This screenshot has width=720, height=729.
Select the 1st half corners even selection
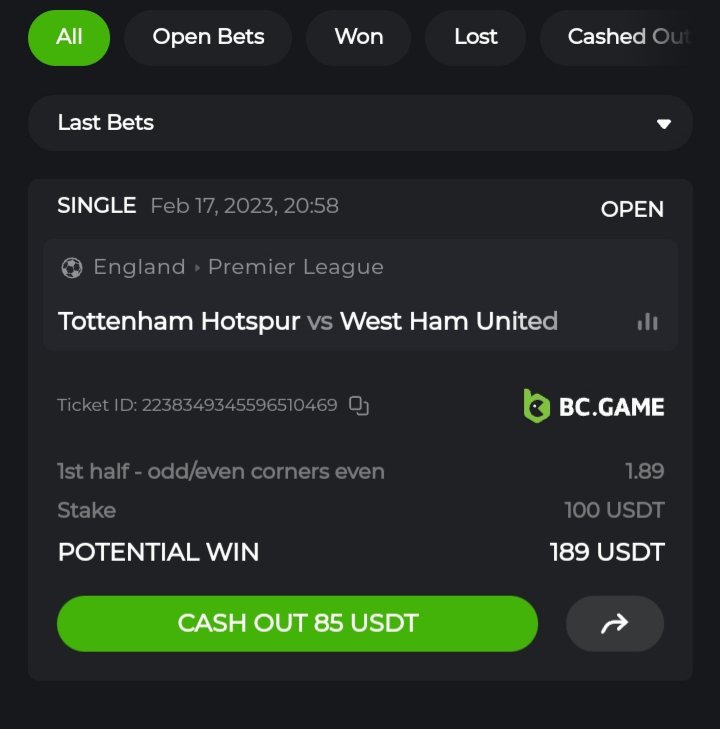click(221, 471)
